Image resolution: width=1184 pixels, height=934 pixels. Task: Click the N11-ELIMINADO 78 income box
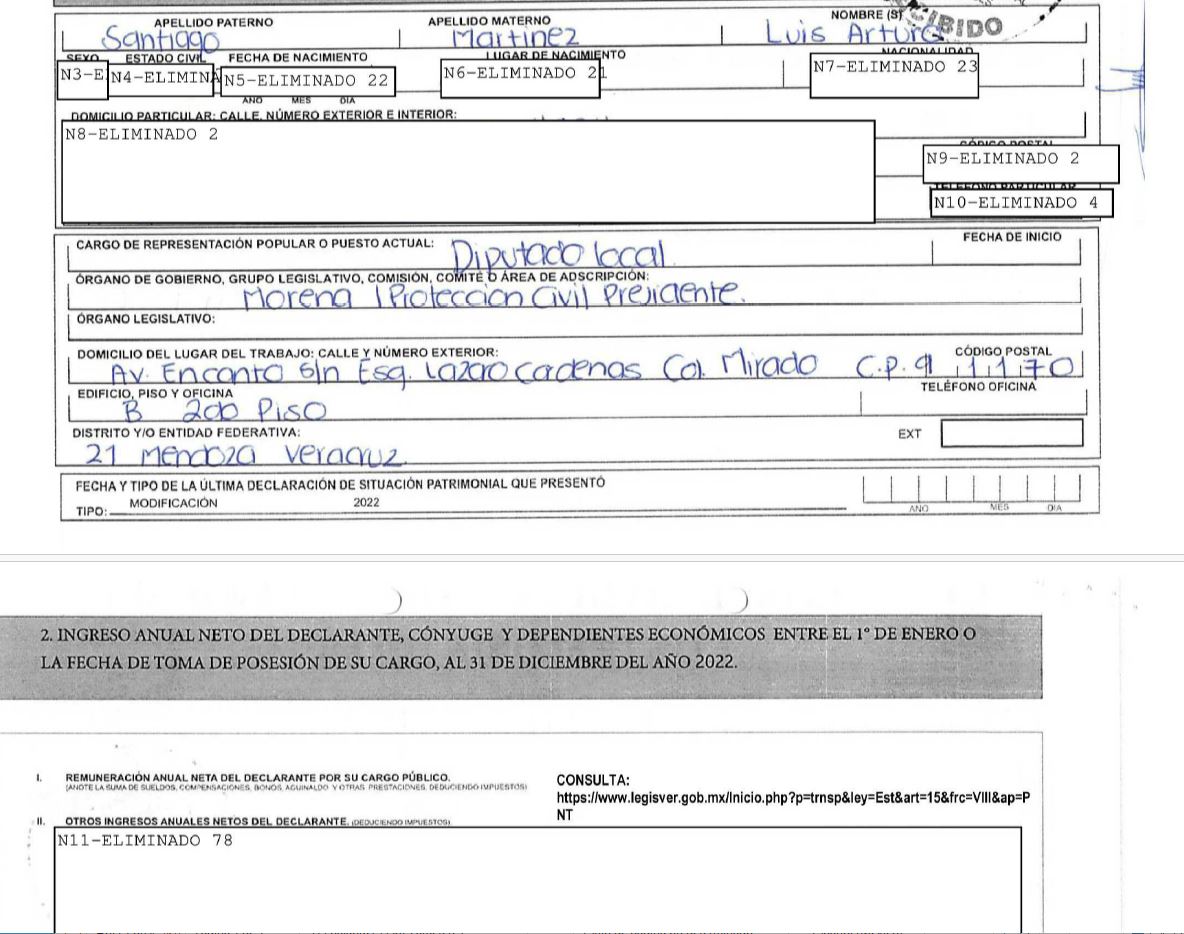pos(538,880)
